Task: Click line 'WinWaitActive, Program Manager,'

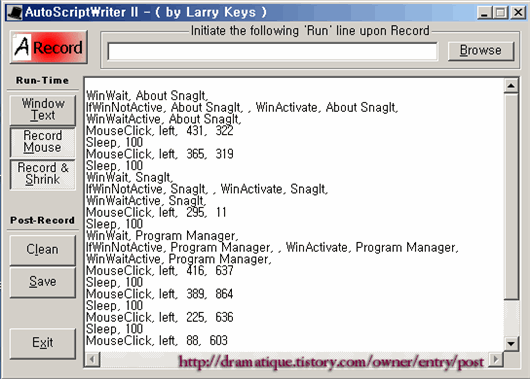Action: tap(179, 259)
